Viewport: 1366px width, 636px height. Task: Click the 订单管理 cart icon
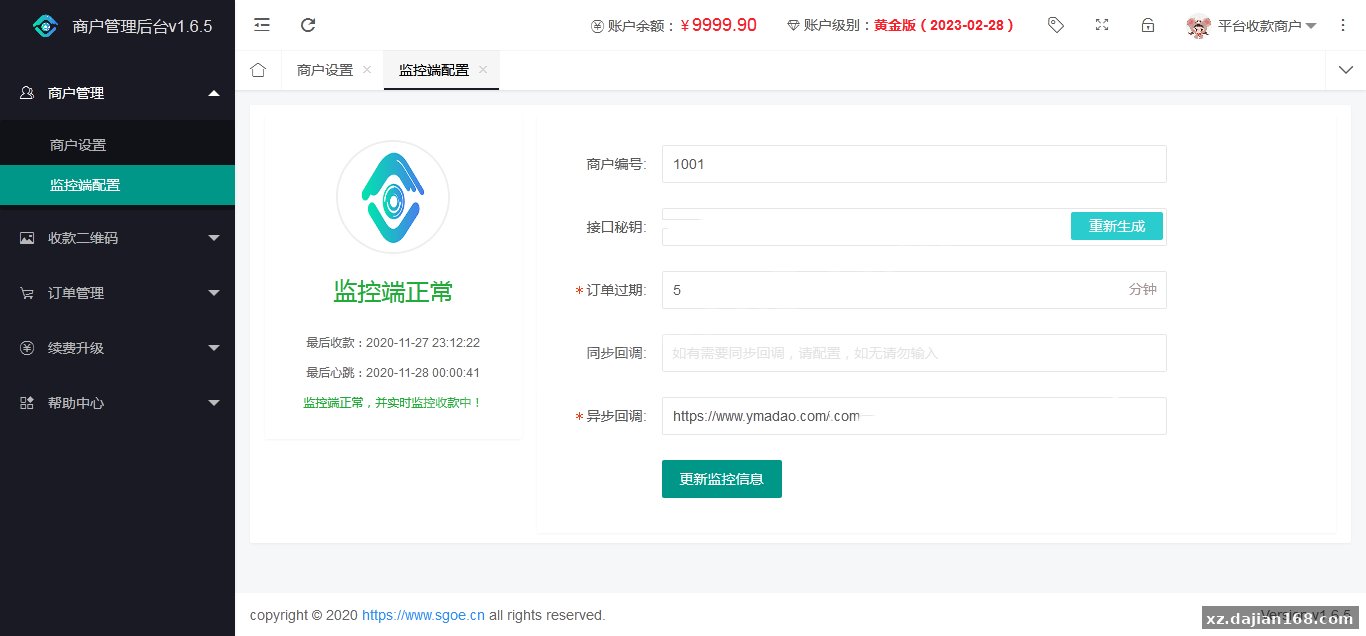point(27,293)
